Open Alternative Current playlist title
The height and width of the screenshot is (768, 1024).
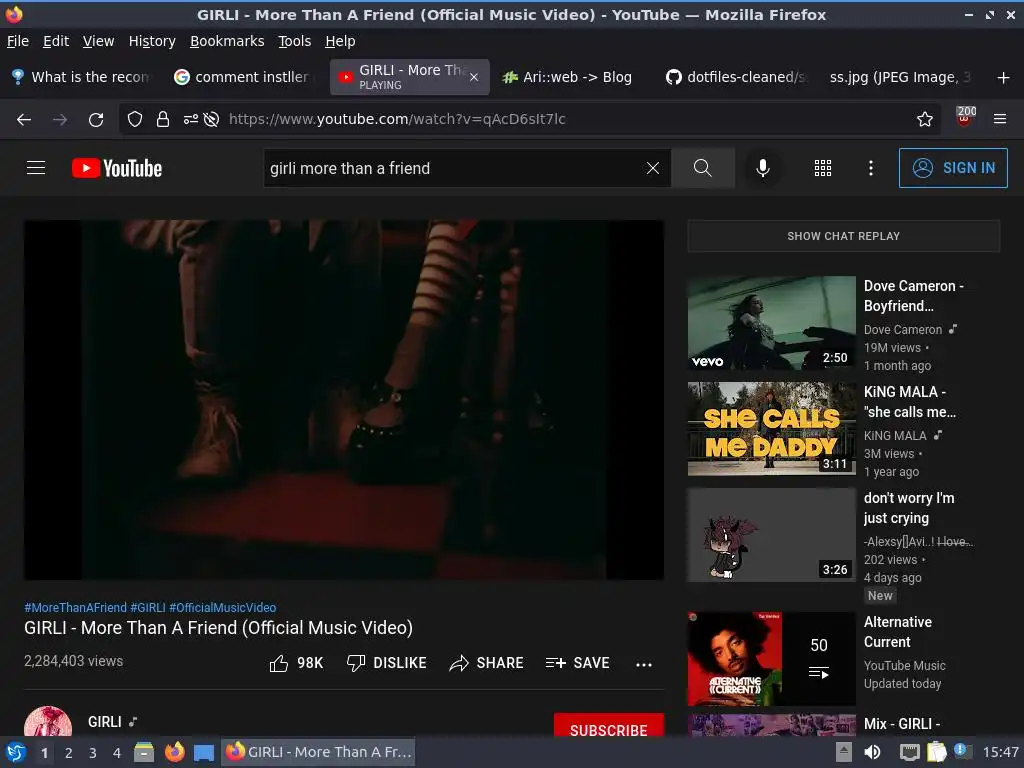[x=898, y=632]
